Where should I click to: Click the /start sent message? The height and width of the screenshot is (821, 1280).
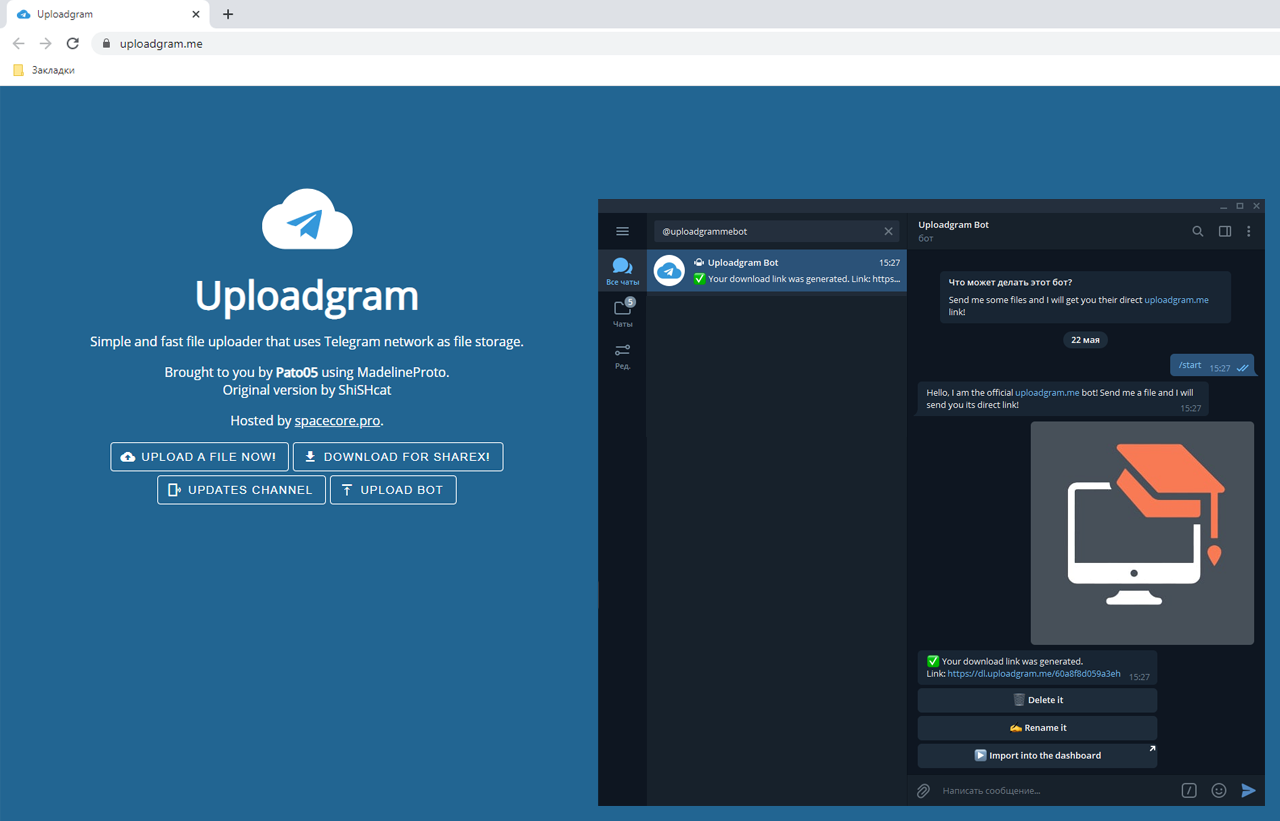click(x=1211, y=366)
